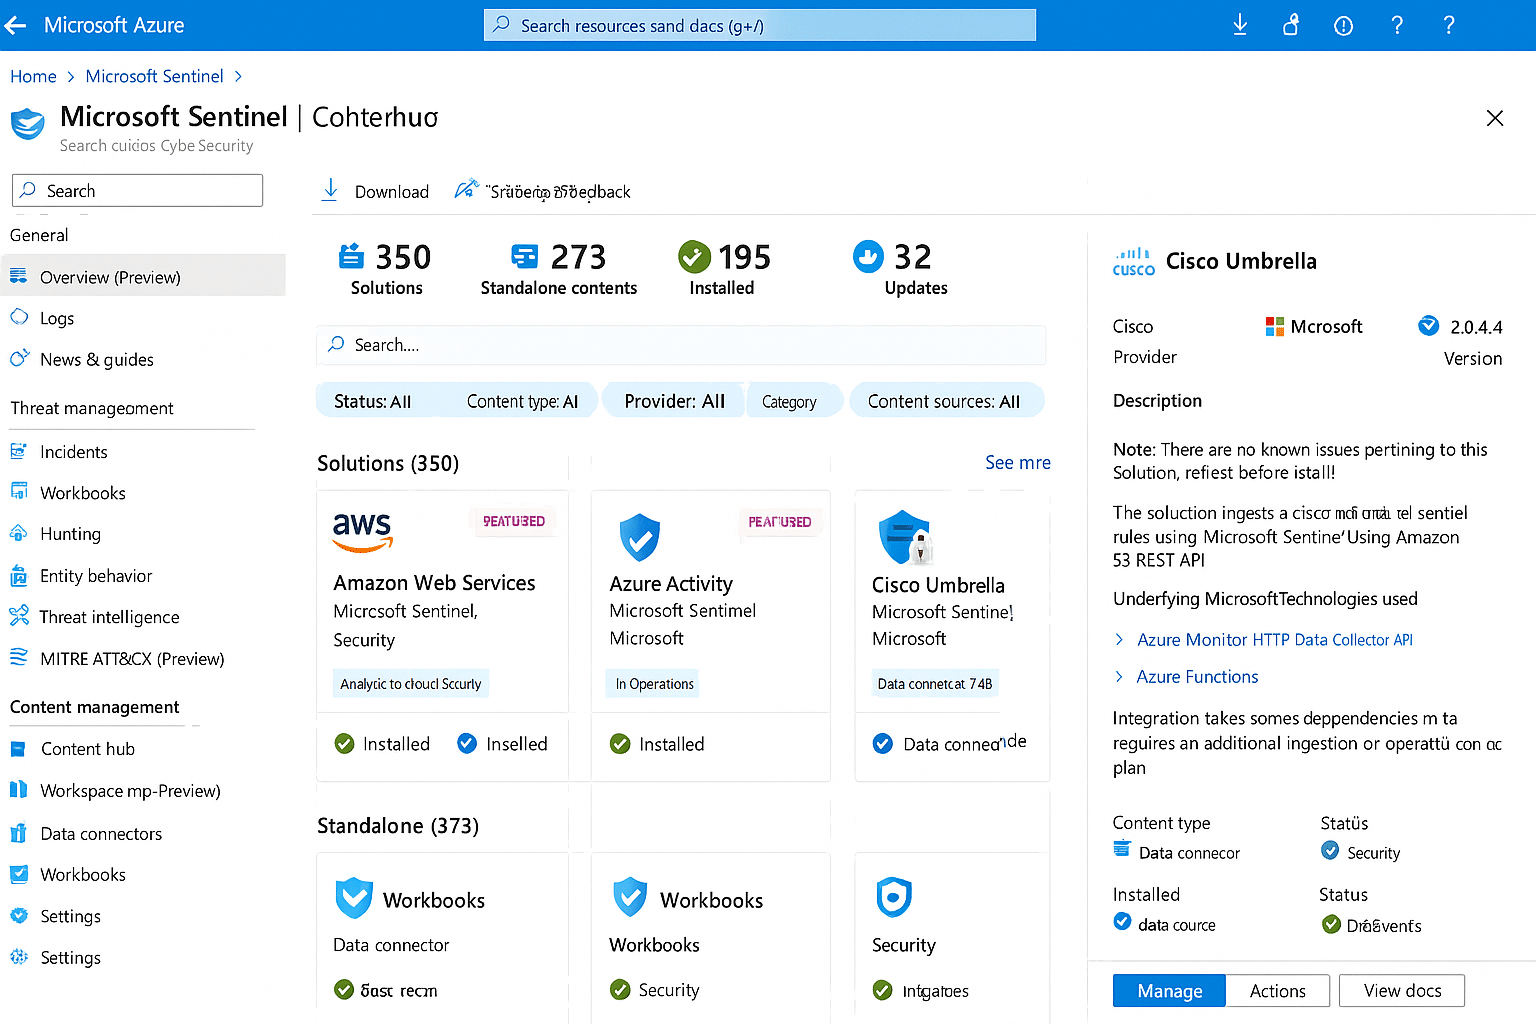Click the Microsoft Sentinel shield logo
Screen dimensions: 1536x1024
(28, 125)
